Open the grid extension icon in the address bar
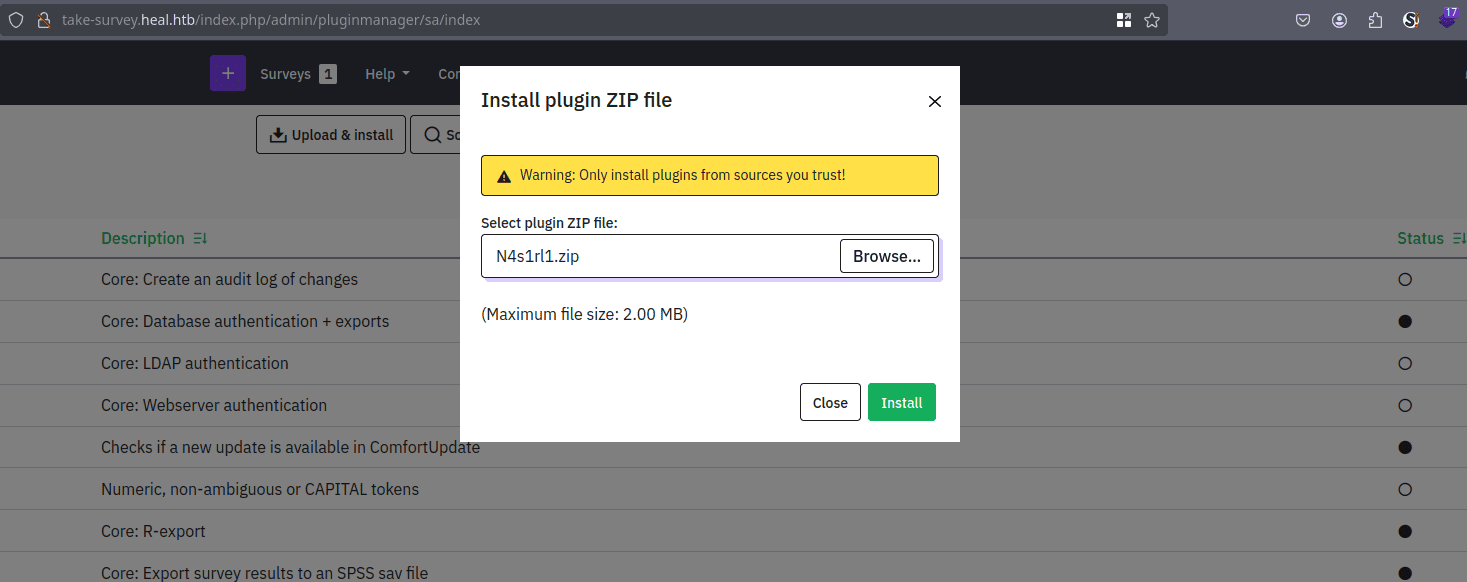 click(x=1124, y=20)
